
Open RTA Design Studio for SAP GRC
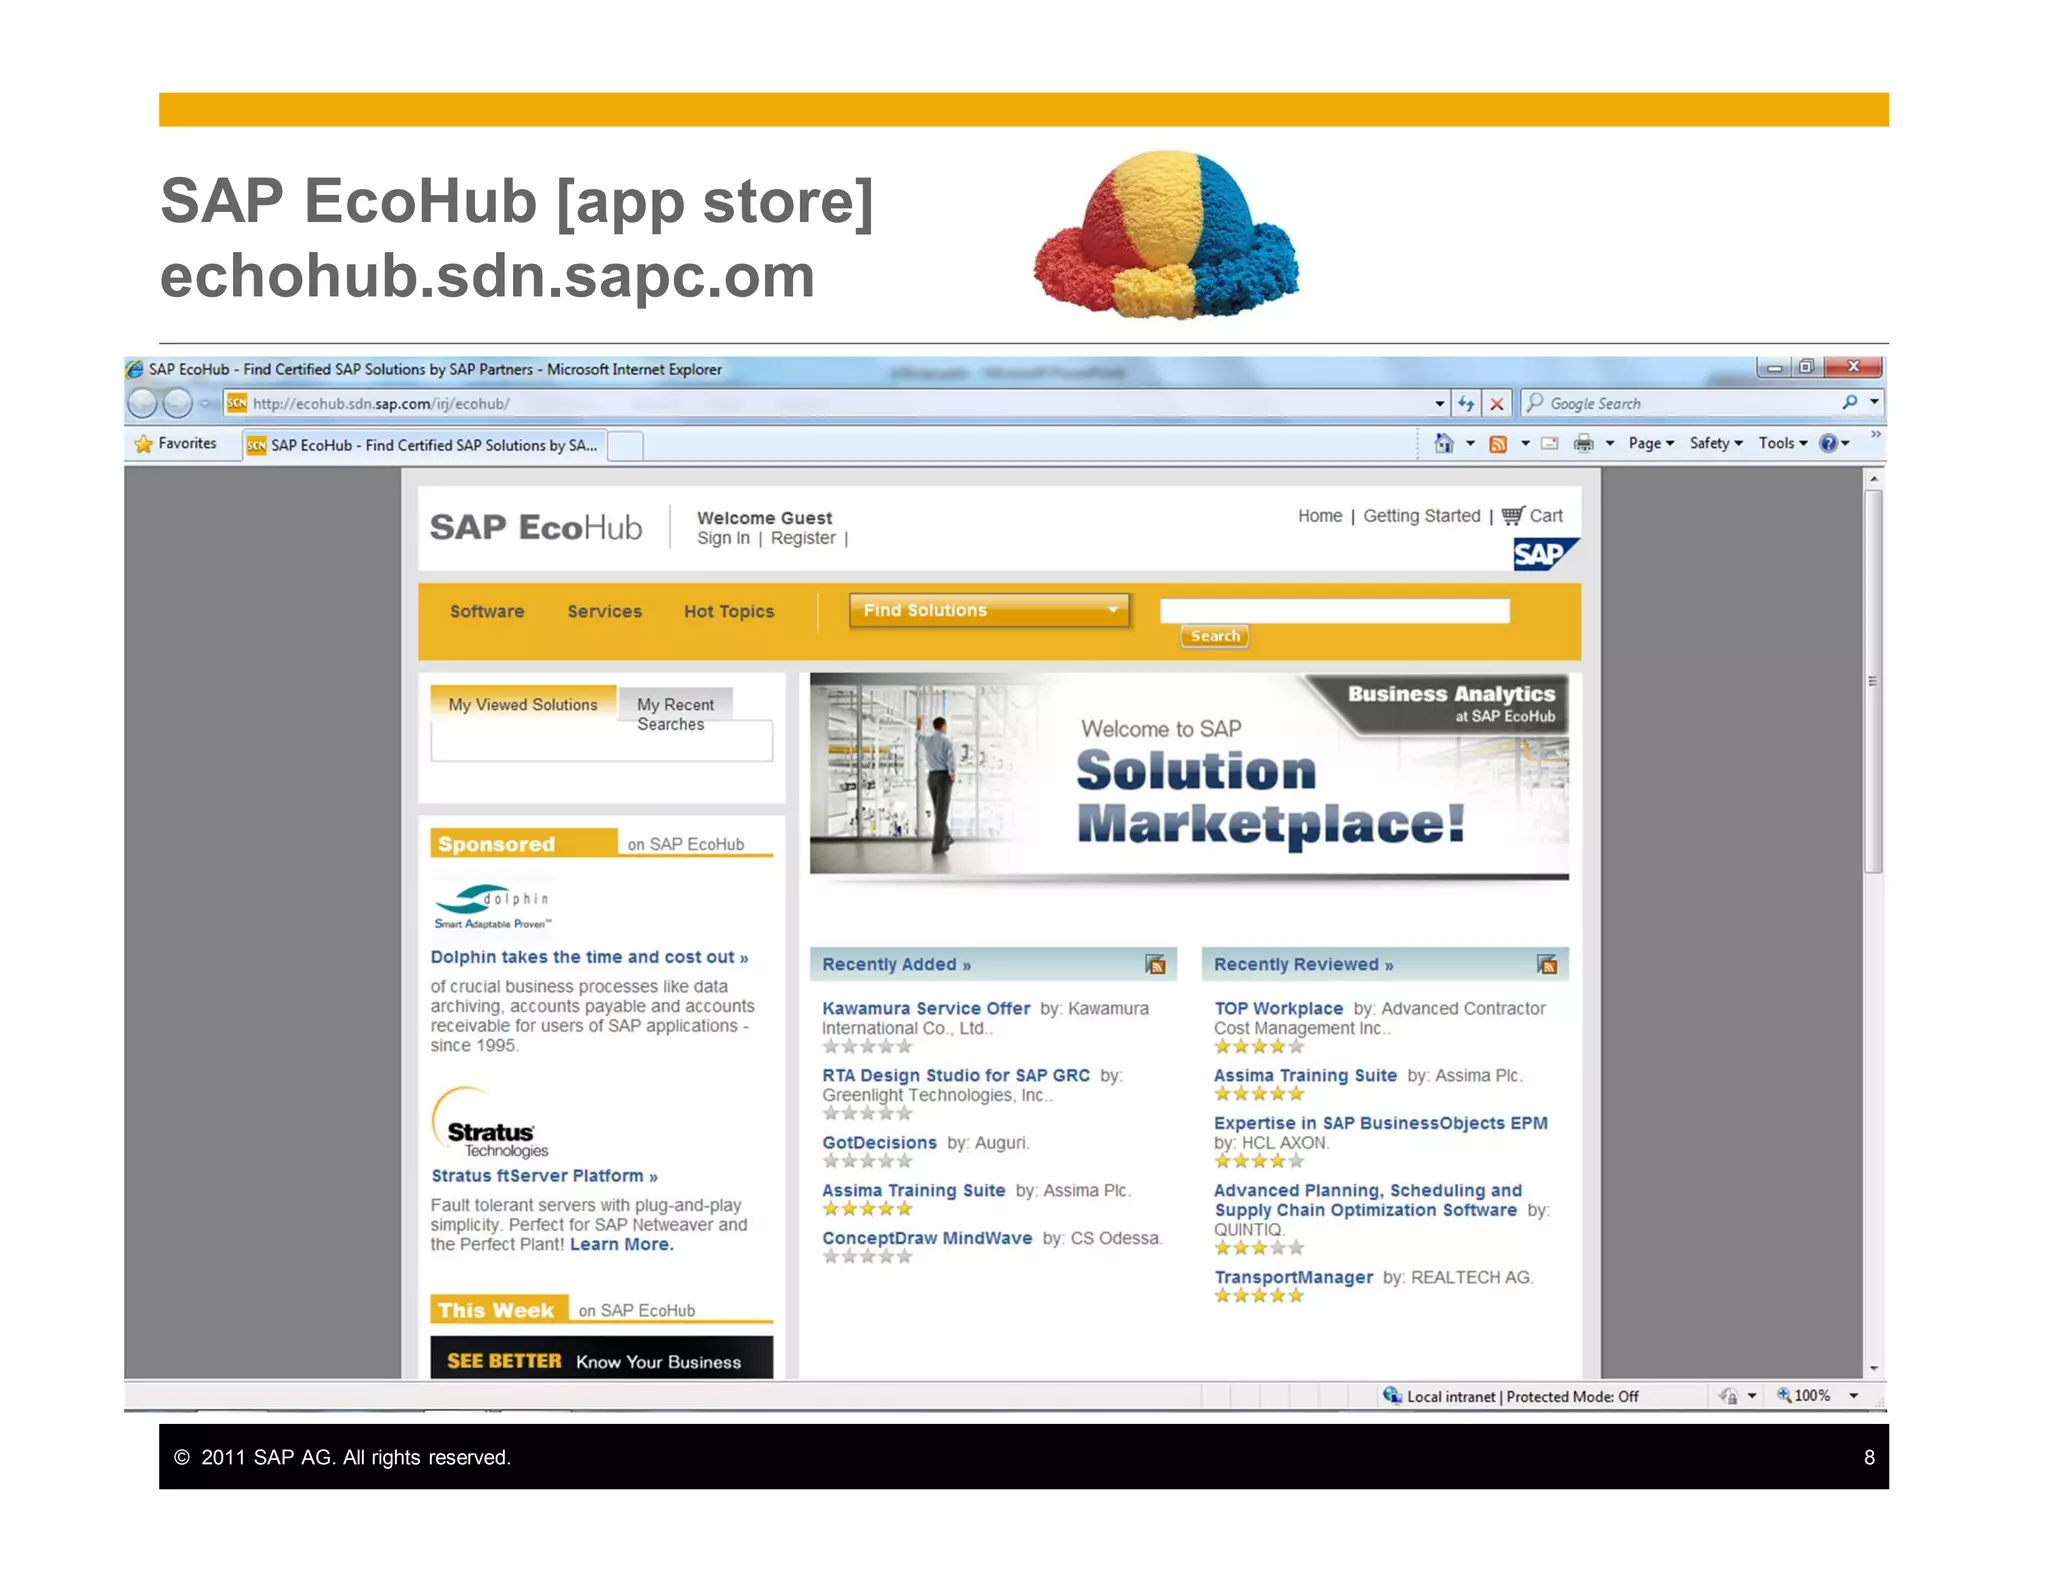pyautogui.click(x=956, y=1075)
